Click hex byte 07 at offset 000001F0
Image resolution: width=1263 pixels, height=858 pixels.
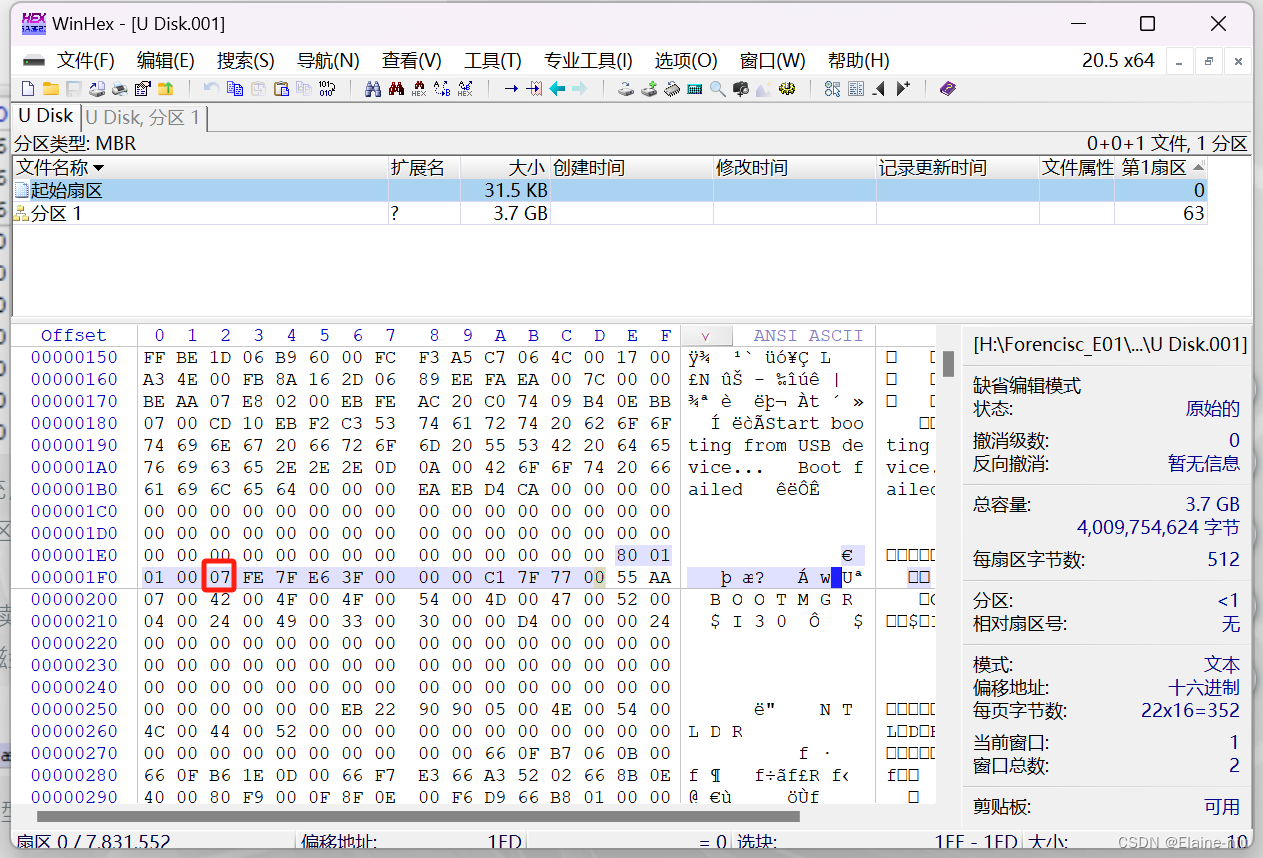coord(221,577)
